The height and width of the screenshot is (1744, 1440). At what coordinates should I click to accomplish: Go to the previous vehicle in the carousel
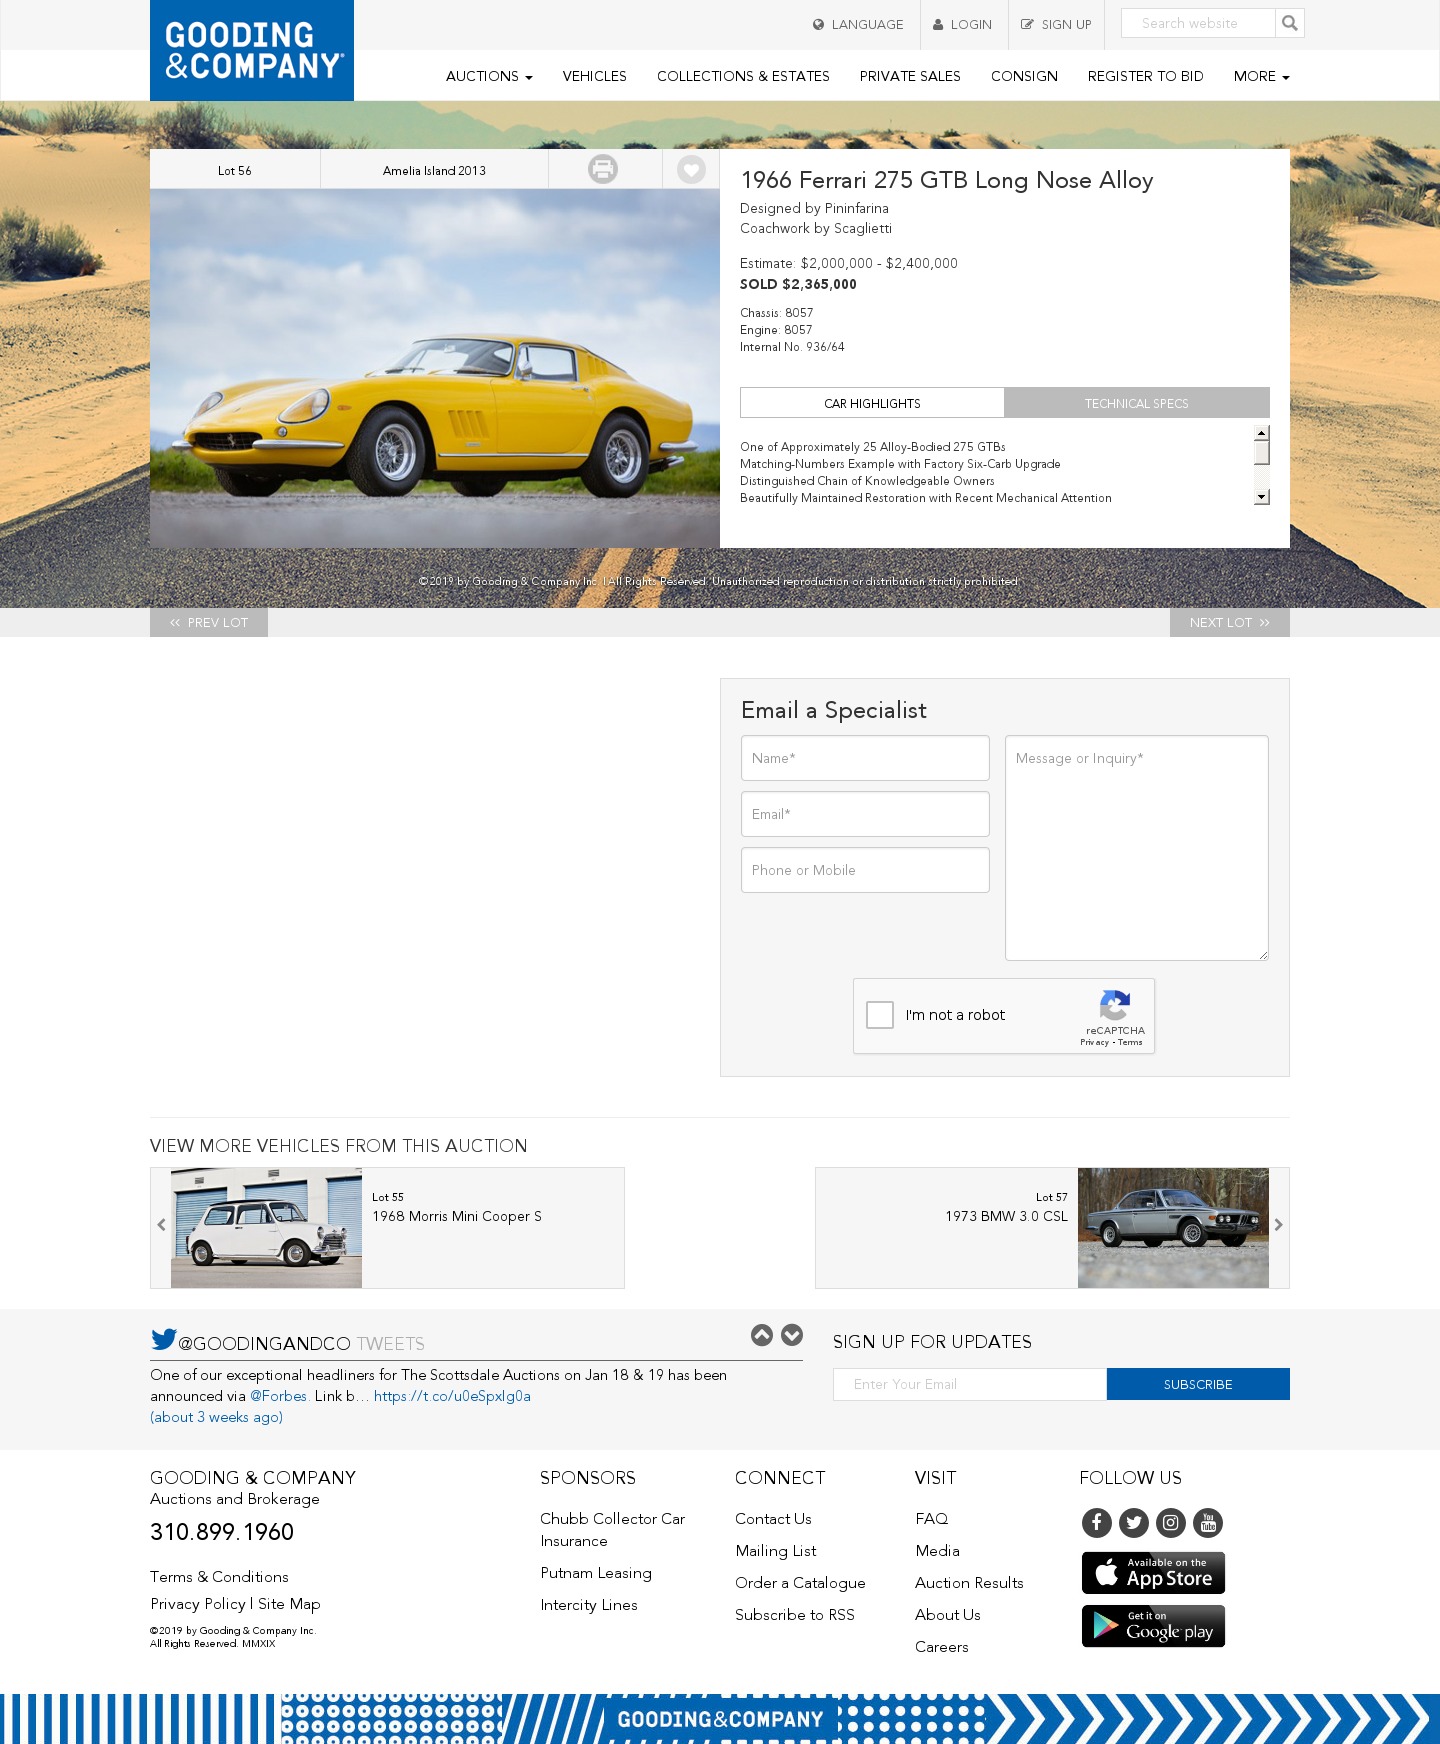click(x=161, y=1225)
